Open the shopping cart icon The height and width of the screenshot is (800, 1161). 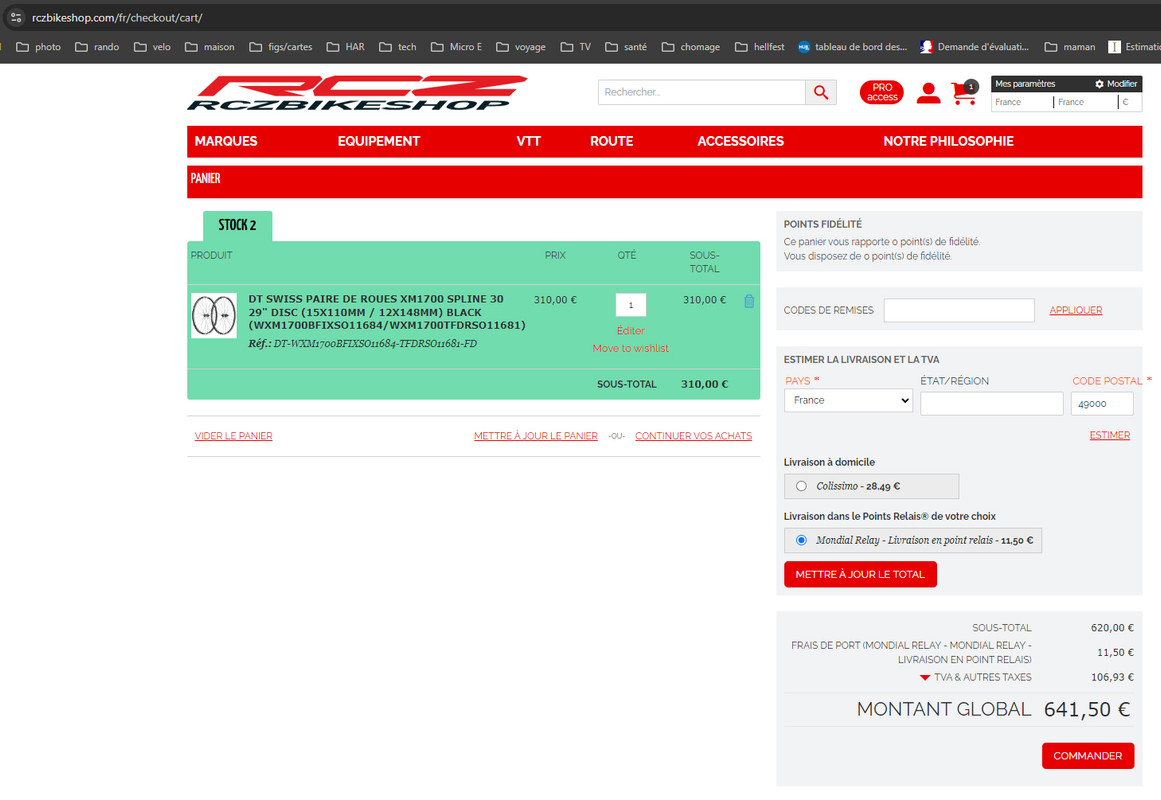coord(964,93)
